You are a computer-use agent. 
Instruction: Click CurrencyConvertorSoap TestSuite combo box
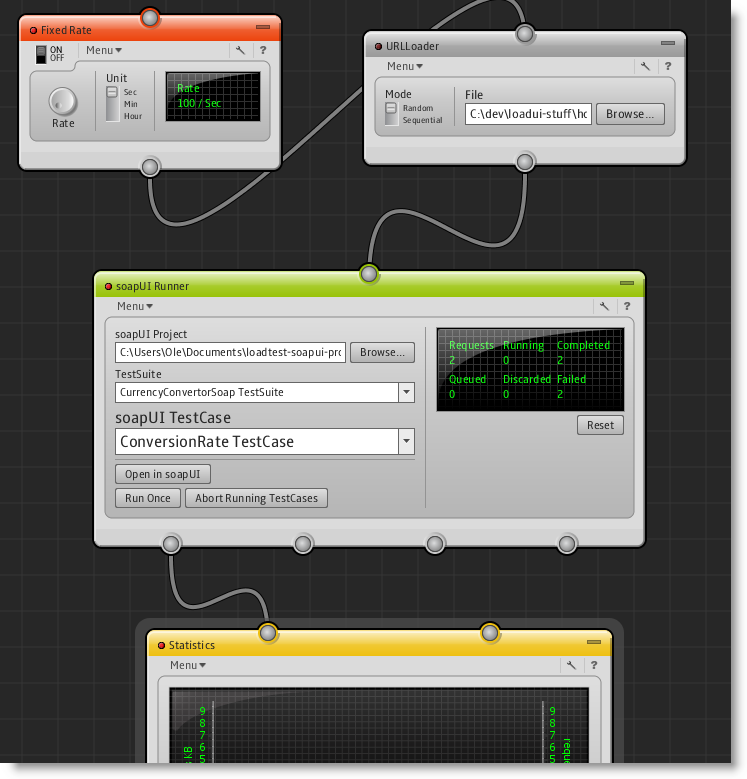tap(265, 392)
